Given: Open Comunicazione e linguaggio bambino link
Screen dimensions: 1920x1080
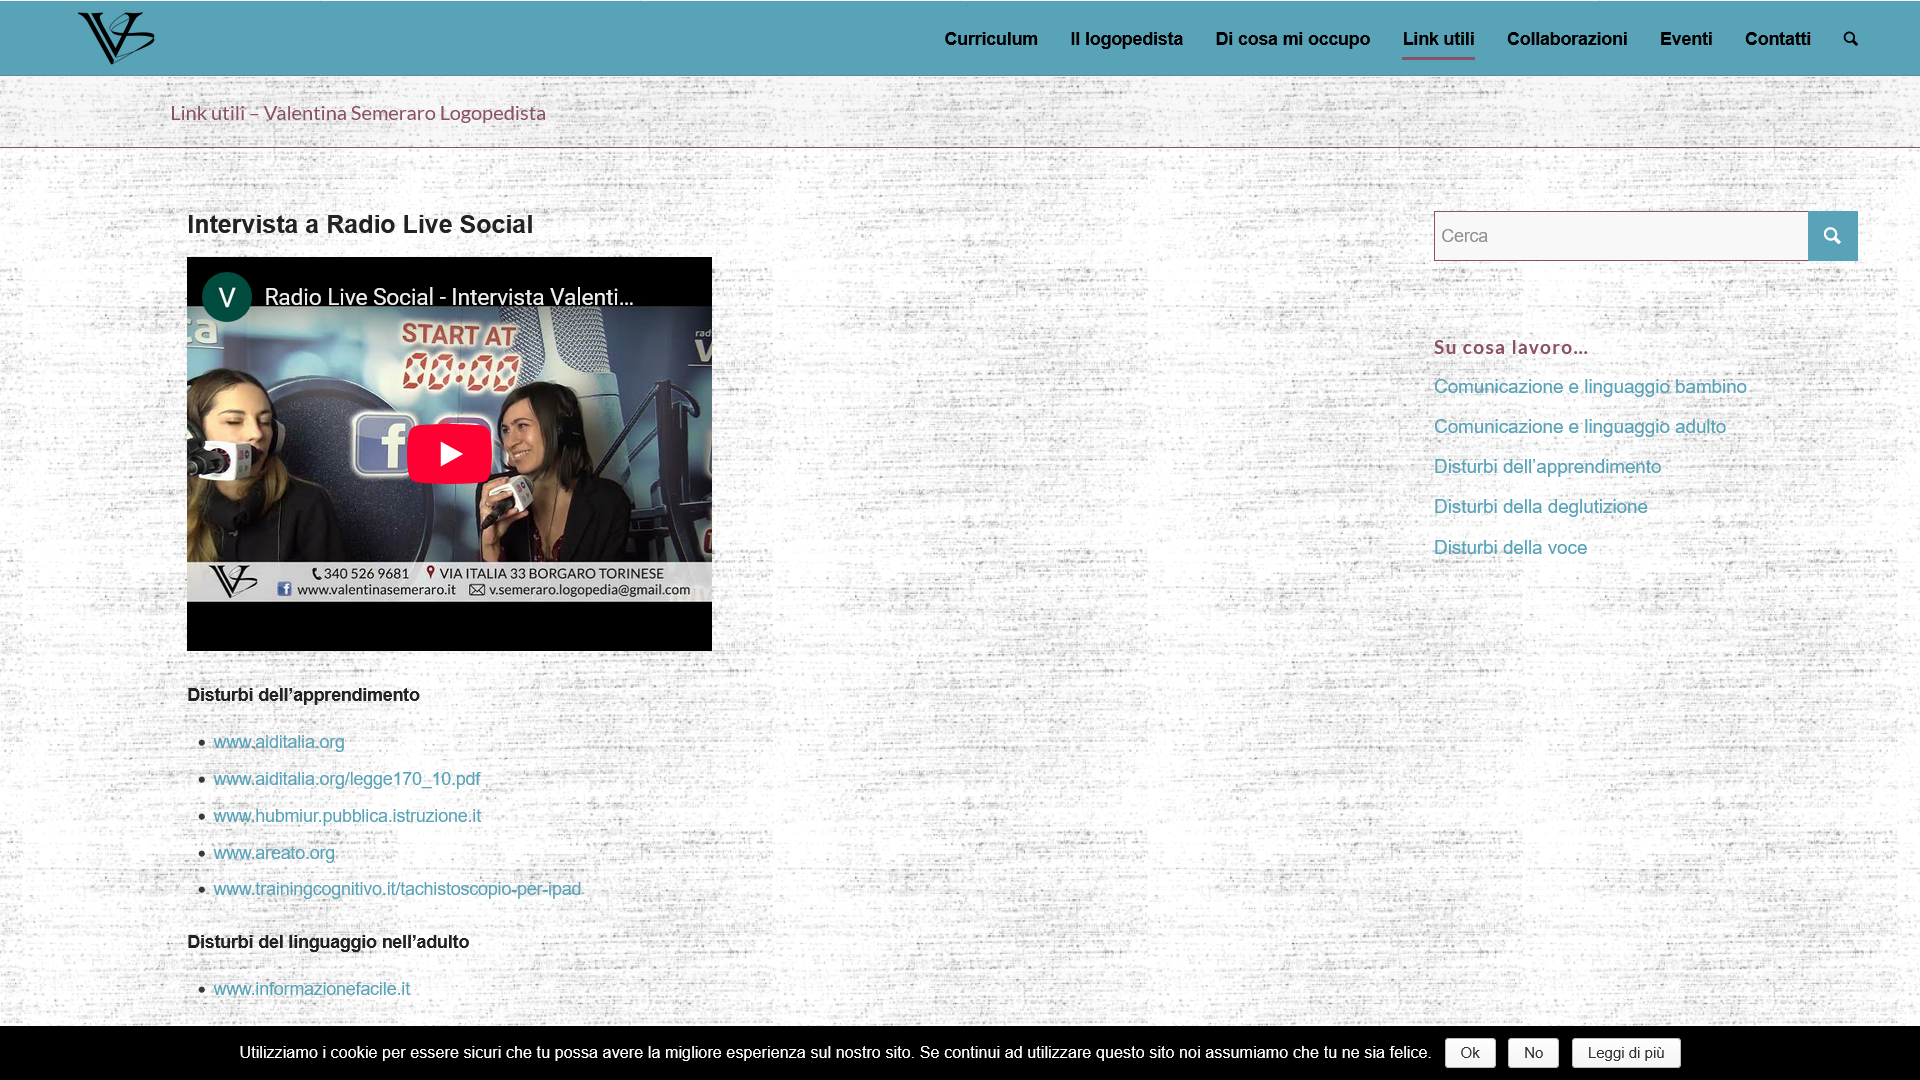Looking at the screenshot, I should coord(1590,387).
